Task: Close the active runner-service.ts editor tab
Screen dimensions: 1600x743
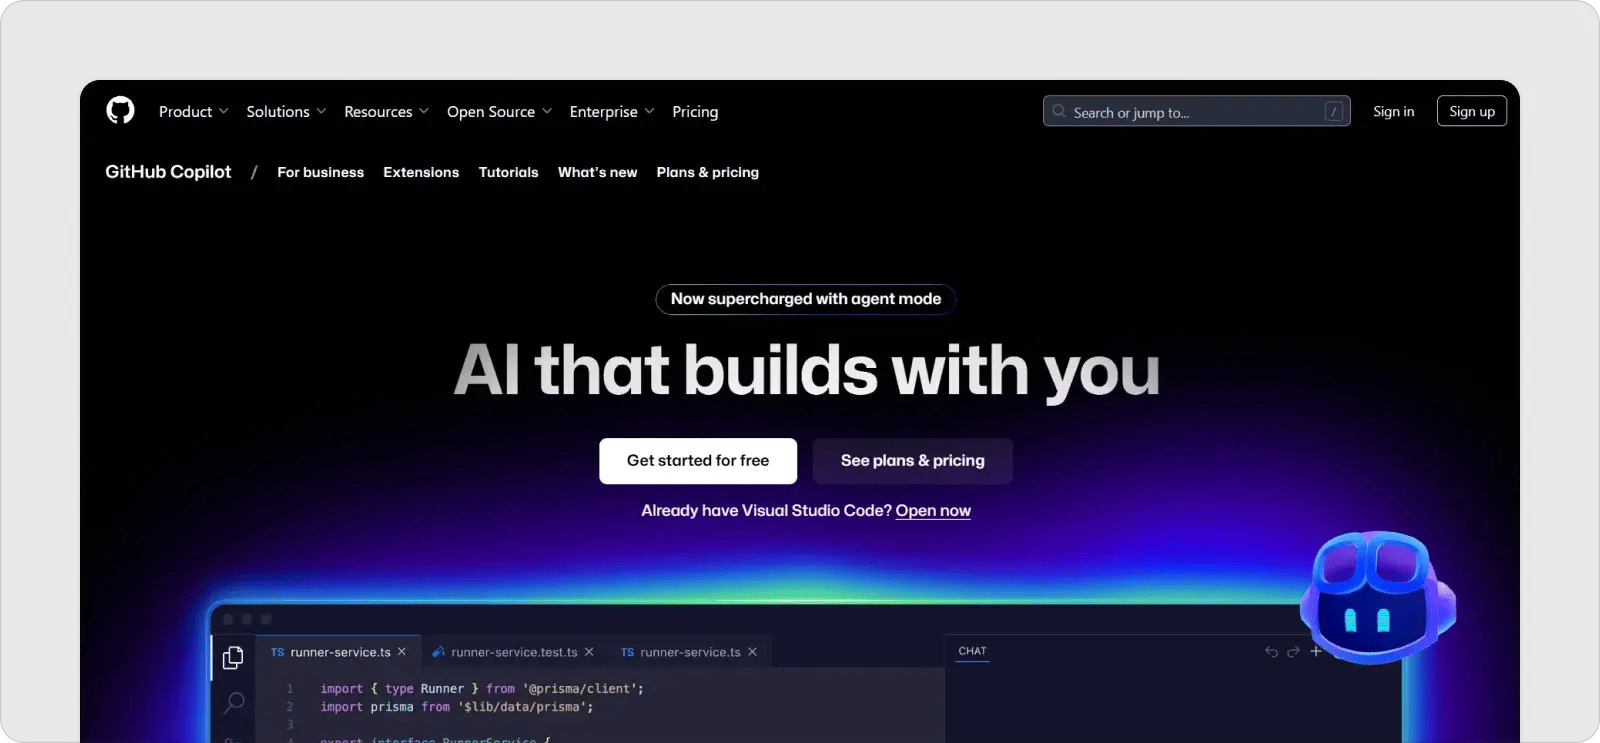Action: click(x=402, y=652)
